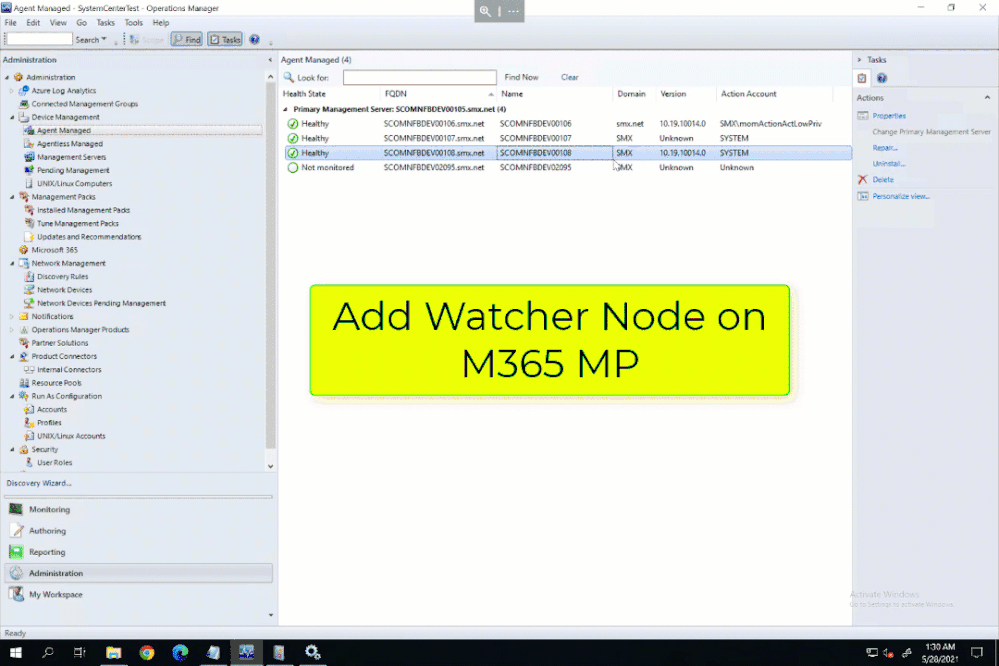Open Task View on the taskbar
The image size is (999, 666).
(x=80, y=653)
